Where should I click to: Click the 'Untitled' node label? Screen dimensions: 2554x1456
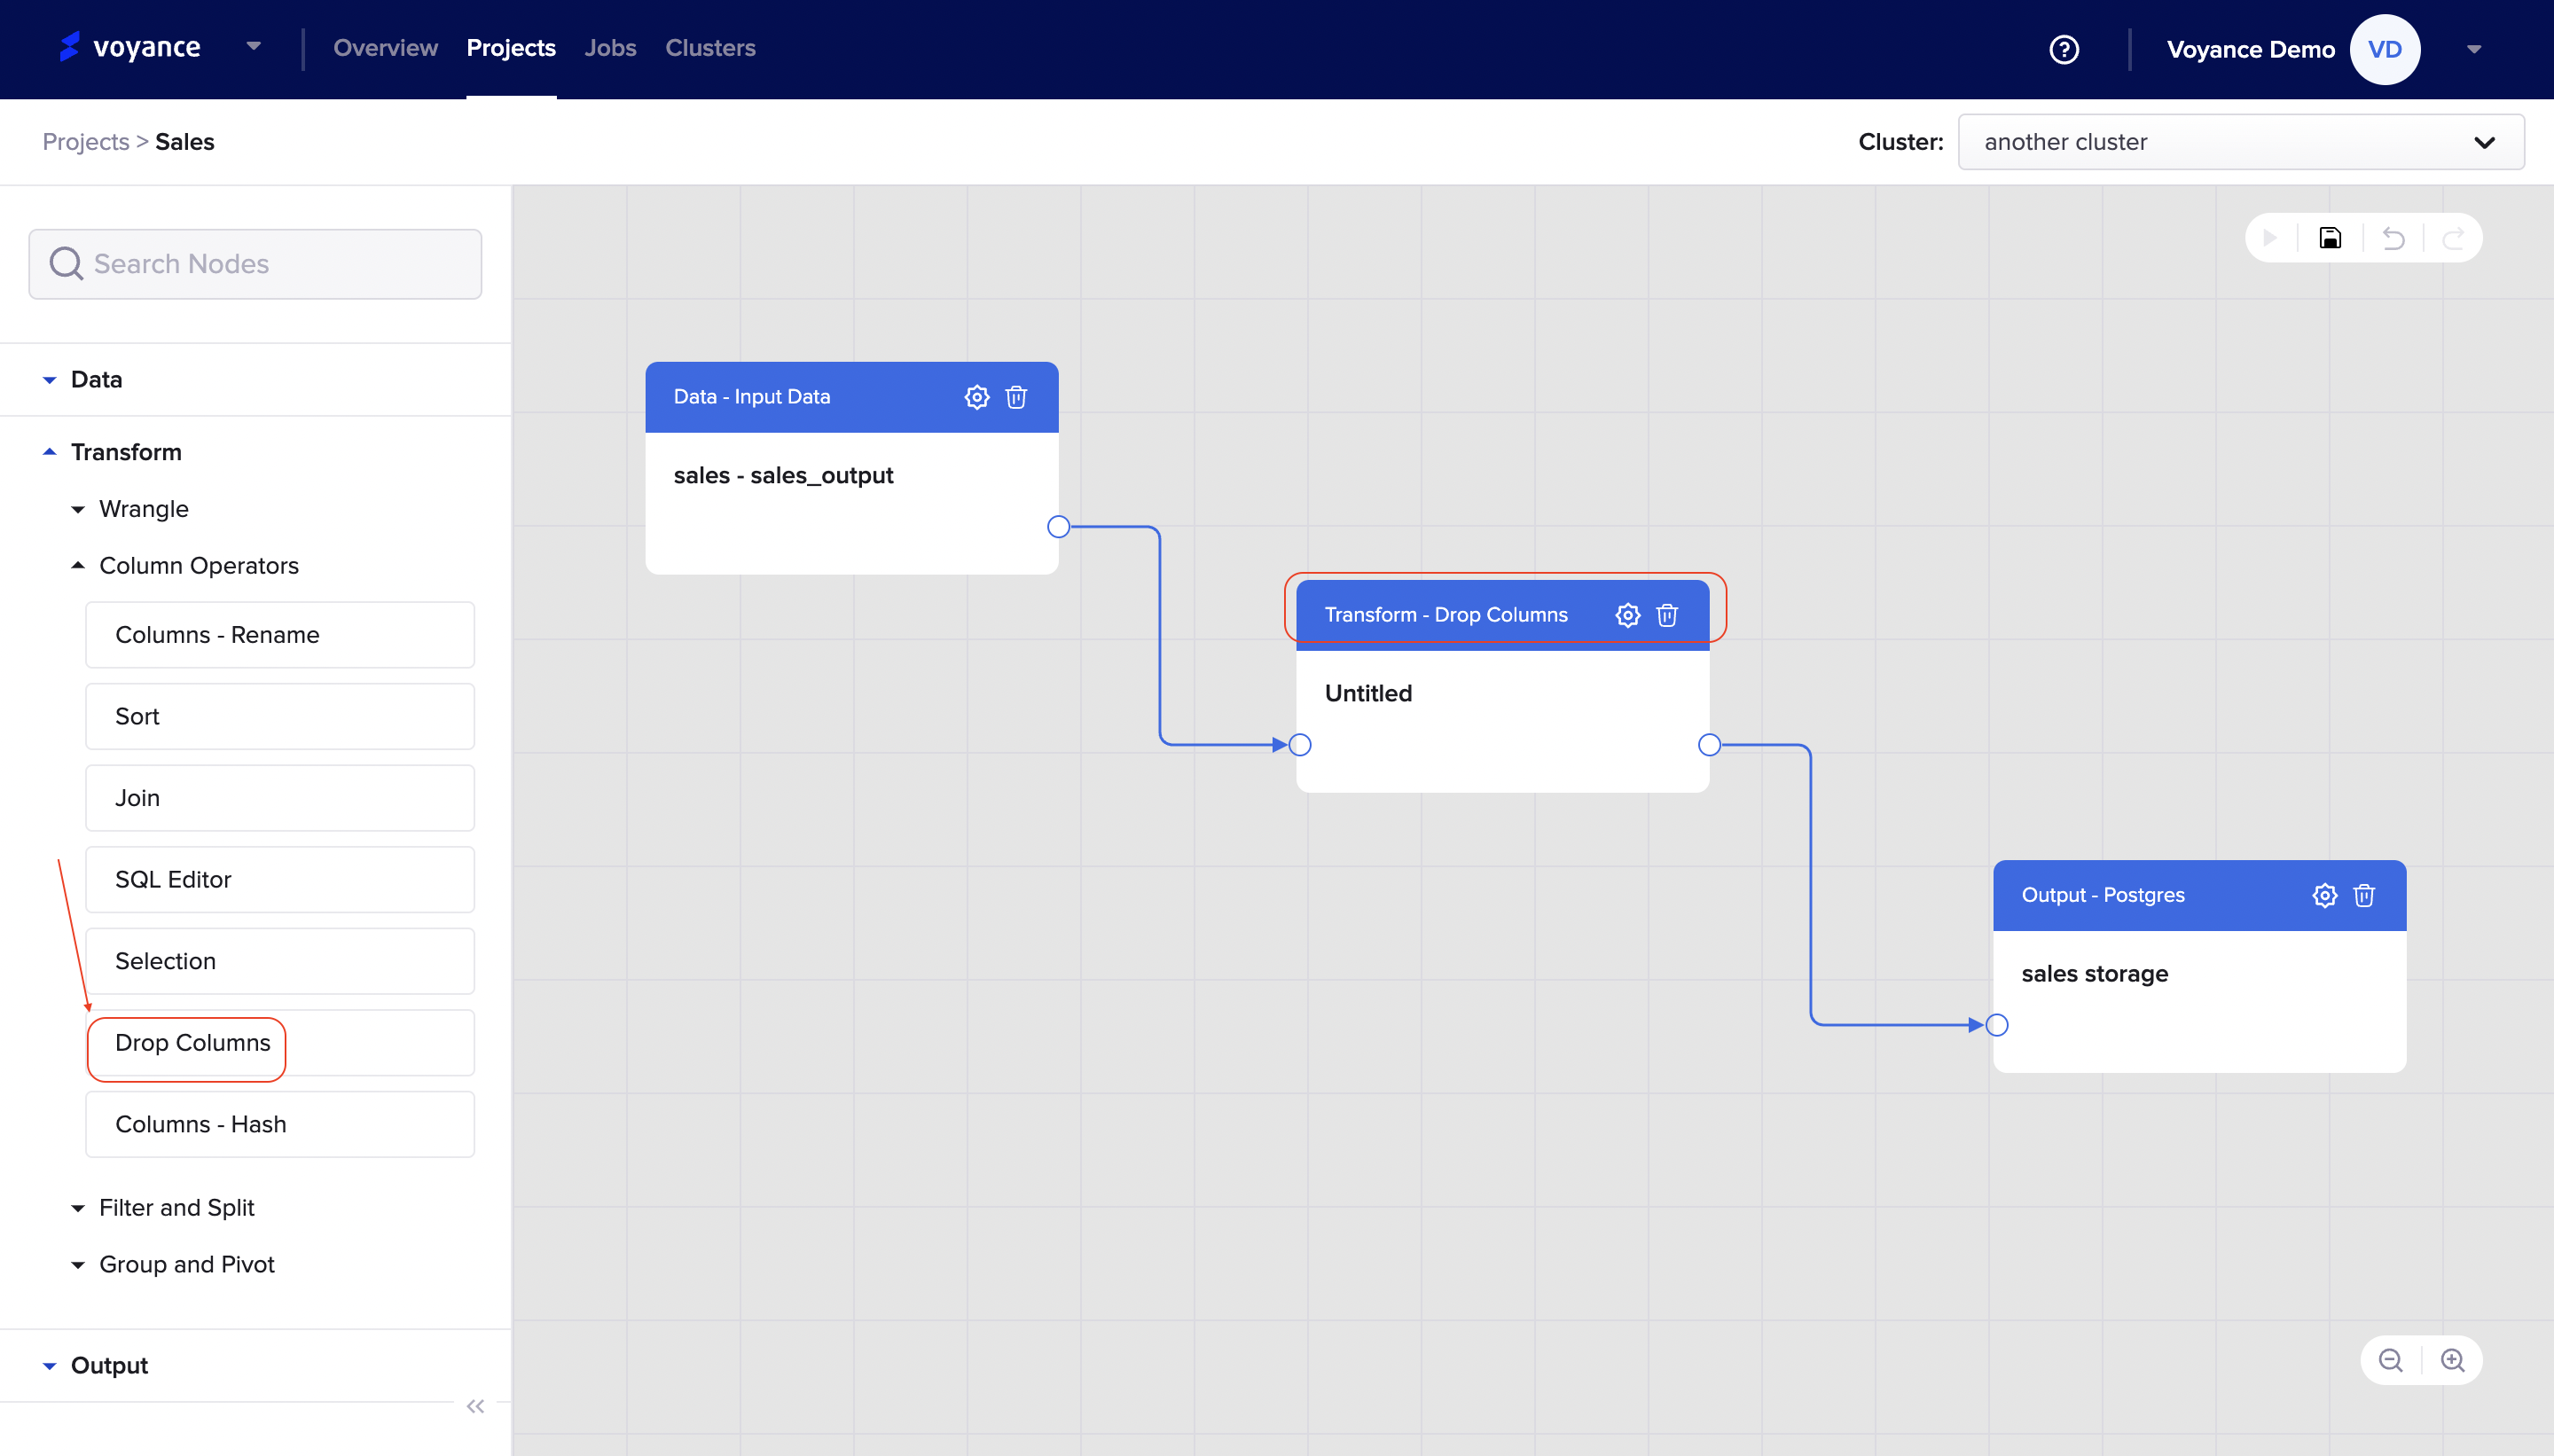[1368, 693]
